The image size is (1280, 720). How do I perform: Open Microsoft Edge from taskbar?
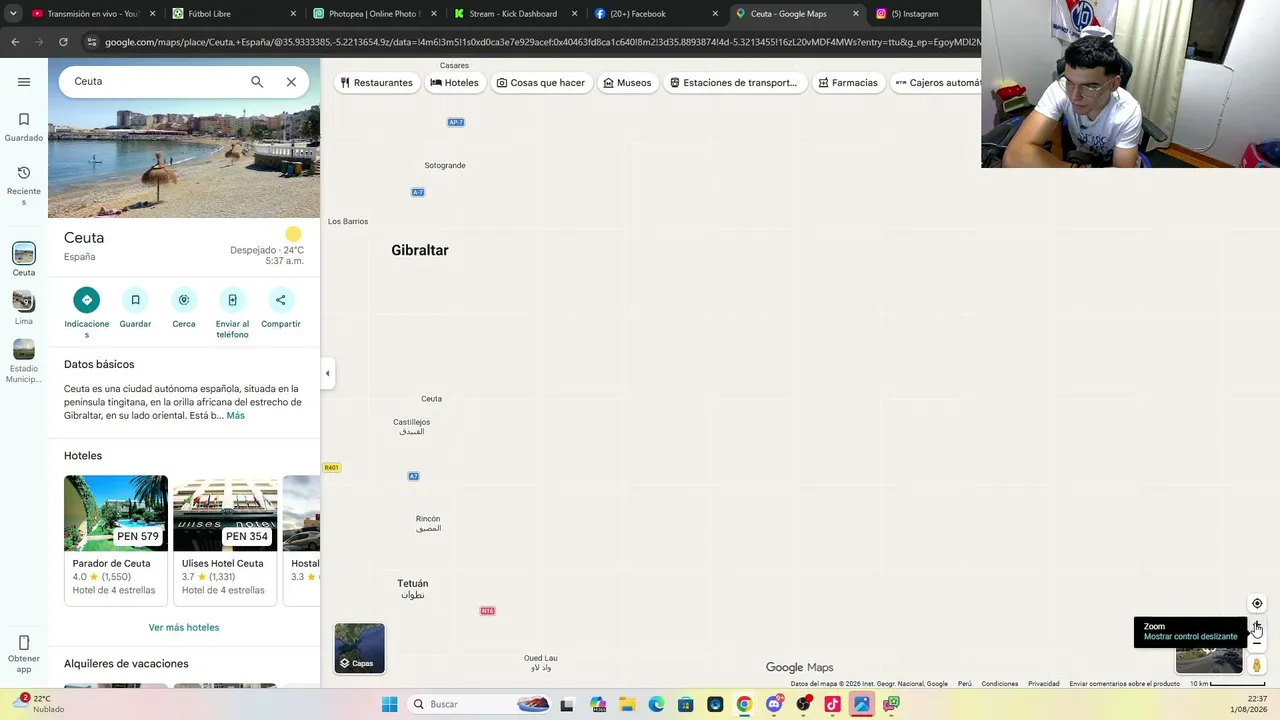point(656,704)
